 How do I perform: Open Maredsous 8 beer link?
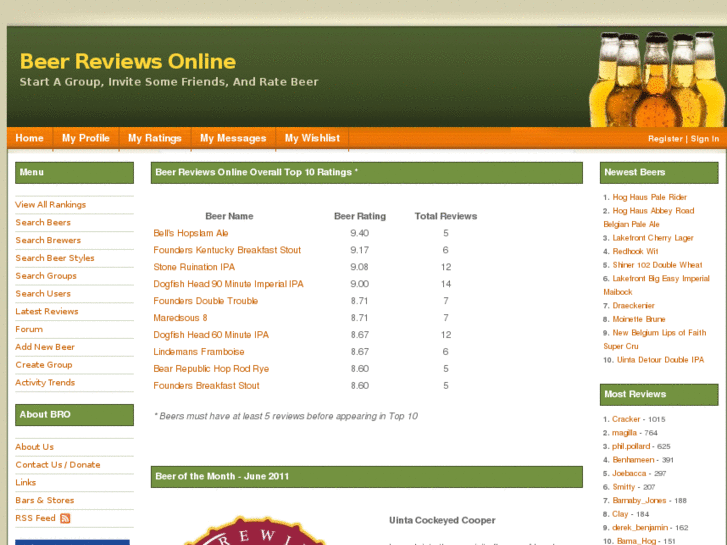coord(180,318)
